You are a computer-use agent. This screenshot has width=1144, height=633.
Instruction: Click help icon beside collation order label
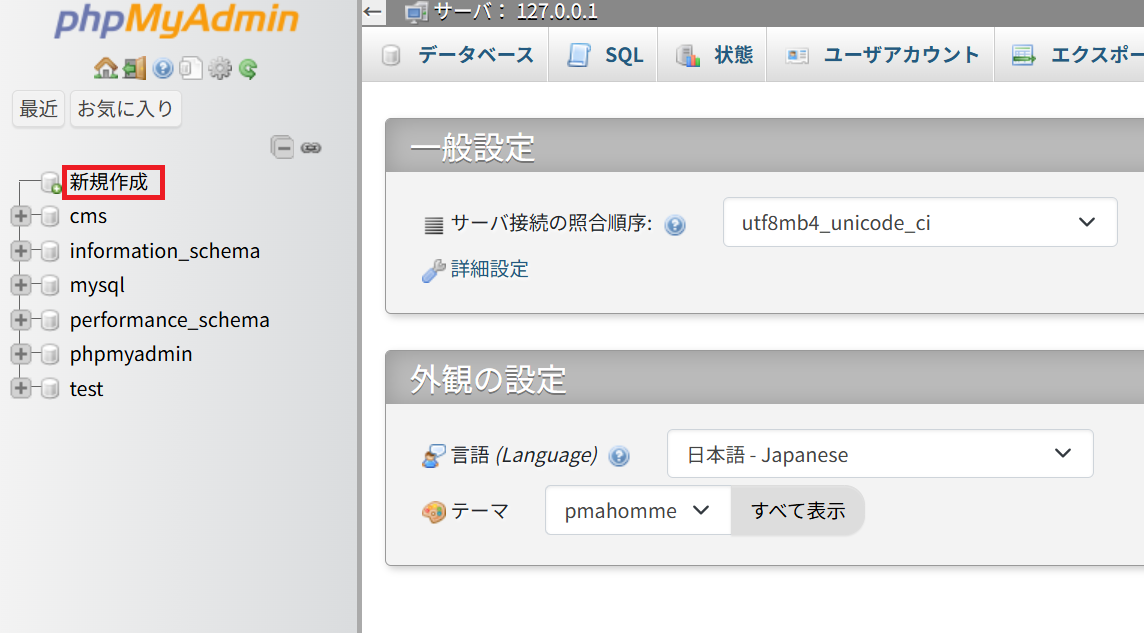675,224
